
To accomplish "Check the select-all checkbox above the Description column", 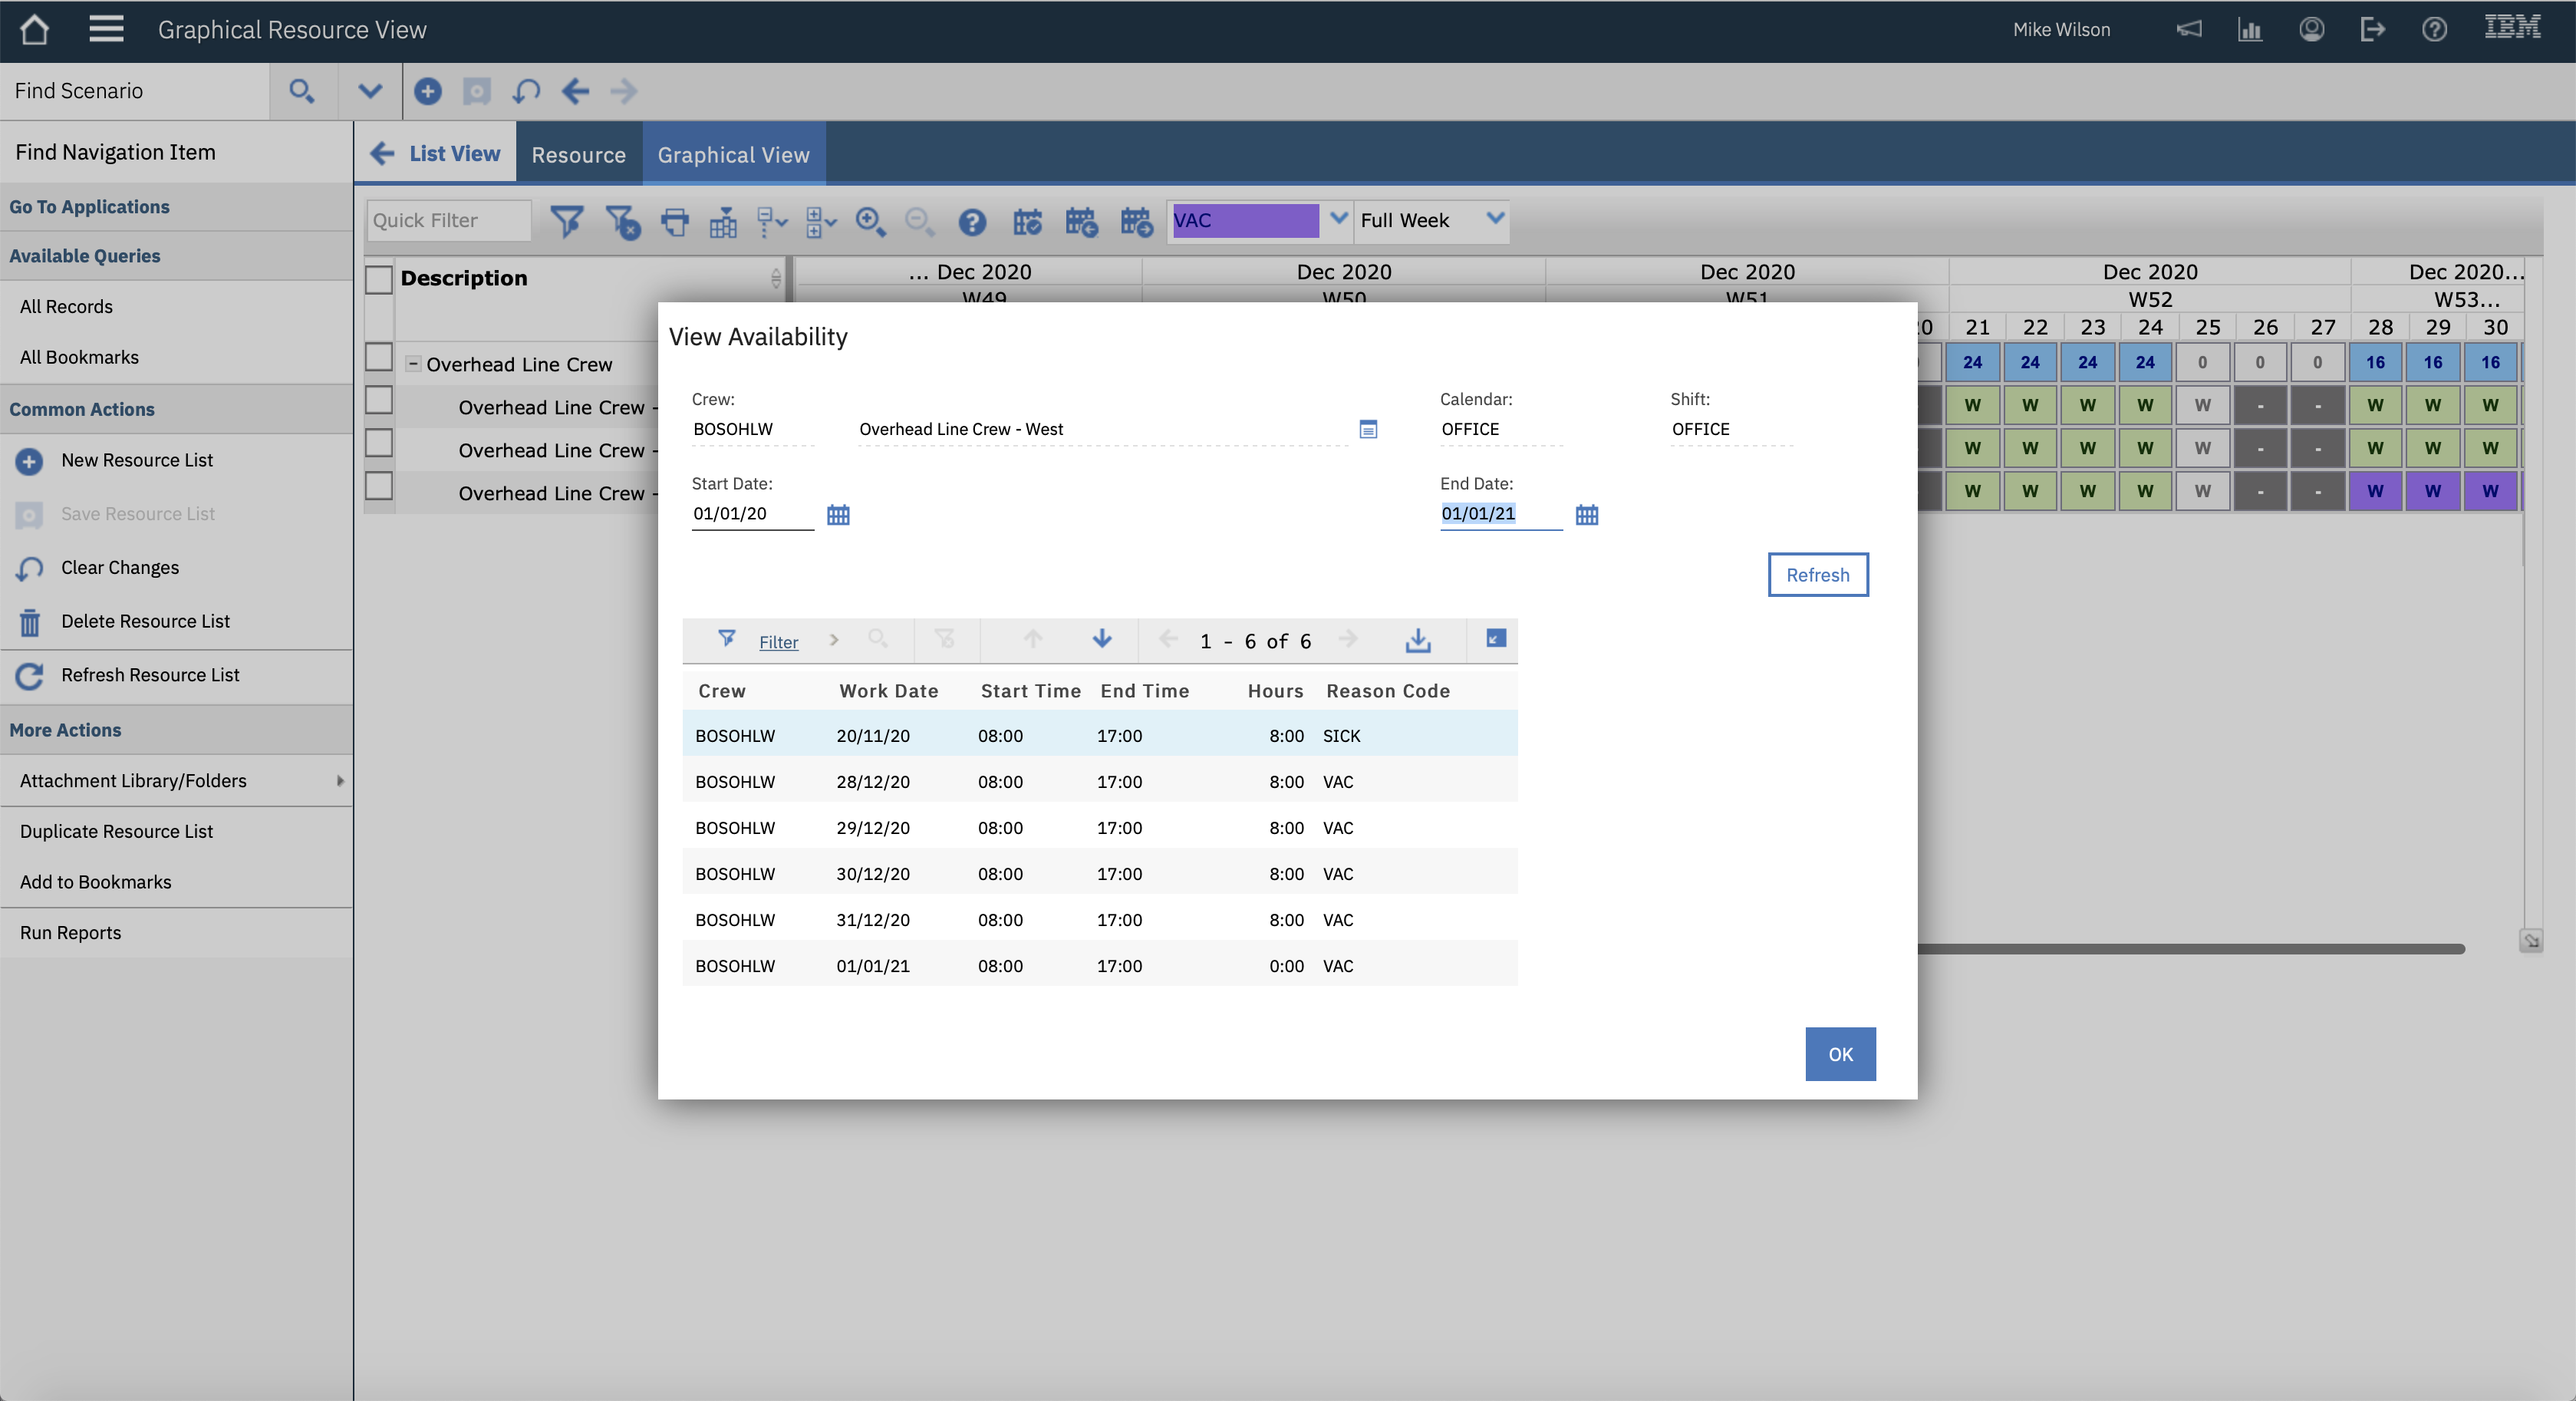I will coord(378,280).
